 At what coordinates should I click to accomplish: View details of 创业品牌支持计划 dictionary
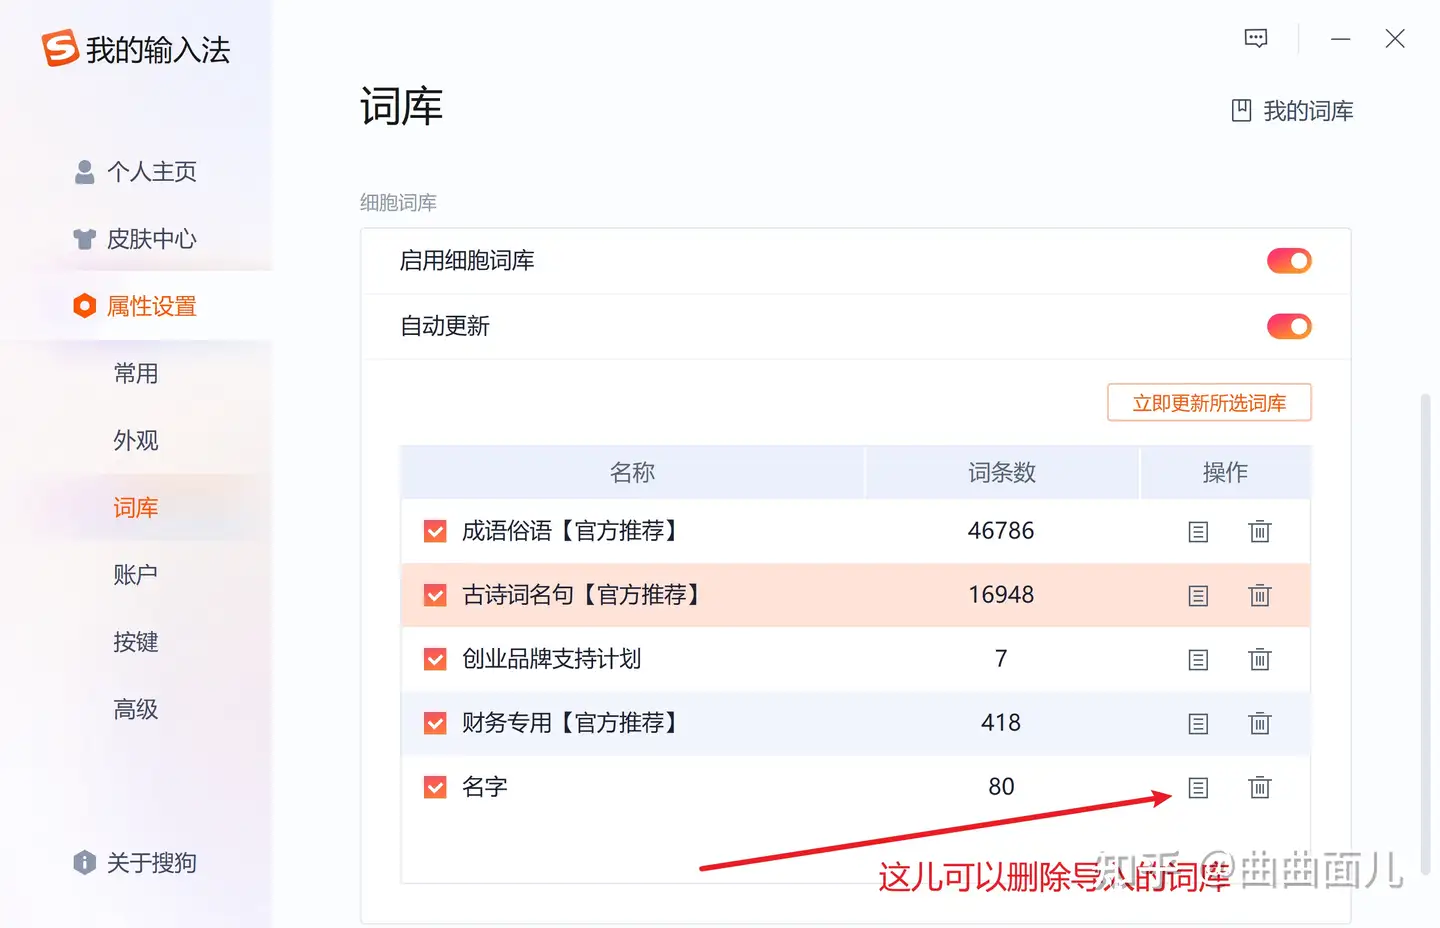click(1198, 660)
